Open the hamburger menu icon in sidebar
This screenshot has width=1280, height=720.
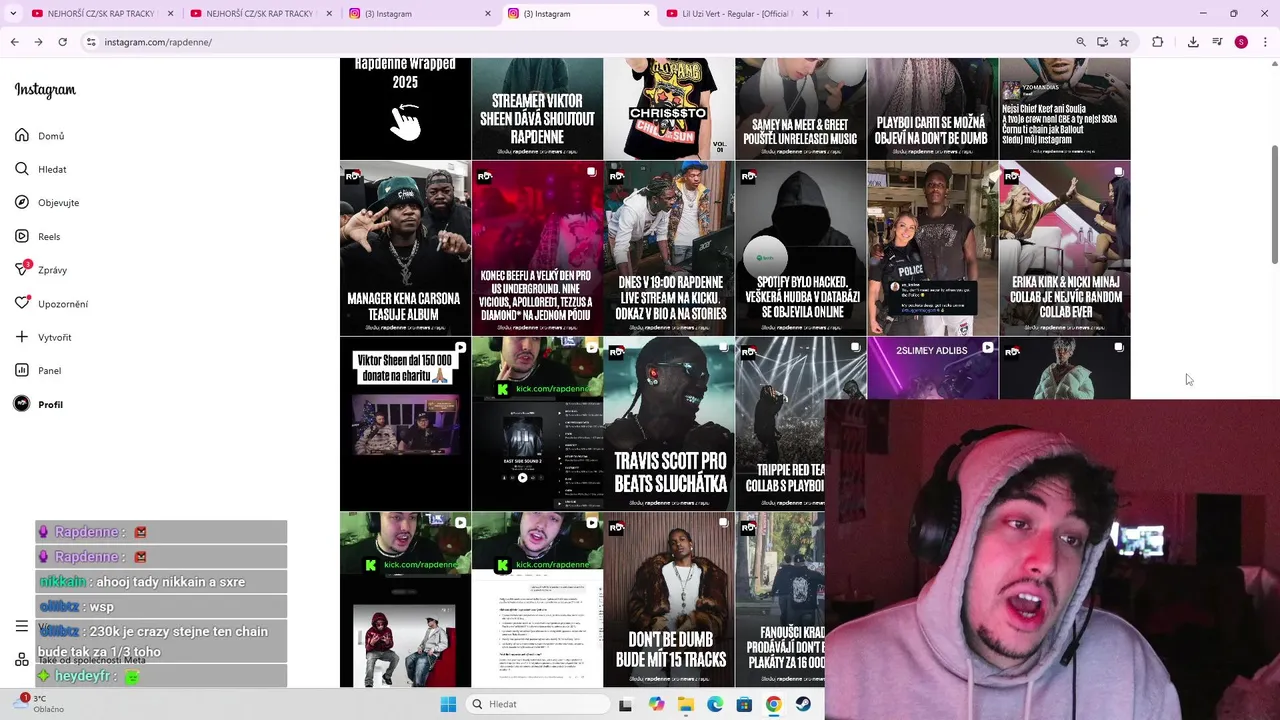point(21,626)
